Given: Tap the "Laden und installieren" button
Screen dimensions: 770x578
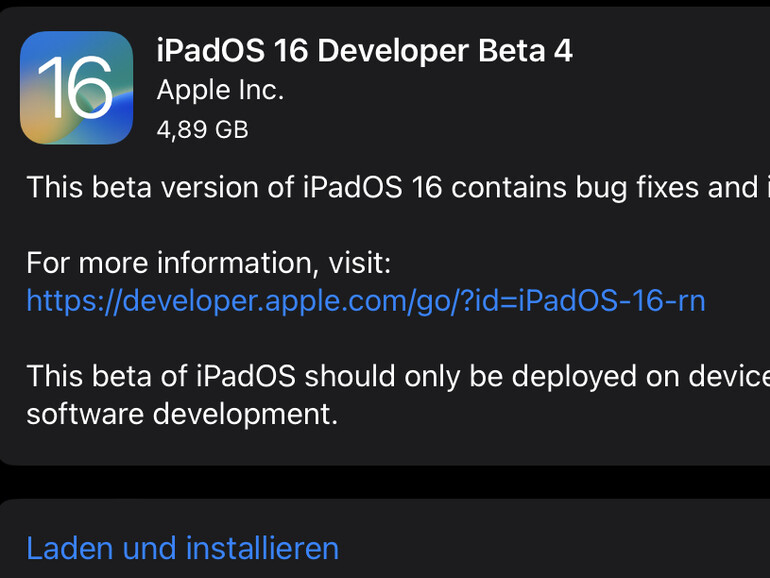Looking at the screenshot, I should [182, 548].
